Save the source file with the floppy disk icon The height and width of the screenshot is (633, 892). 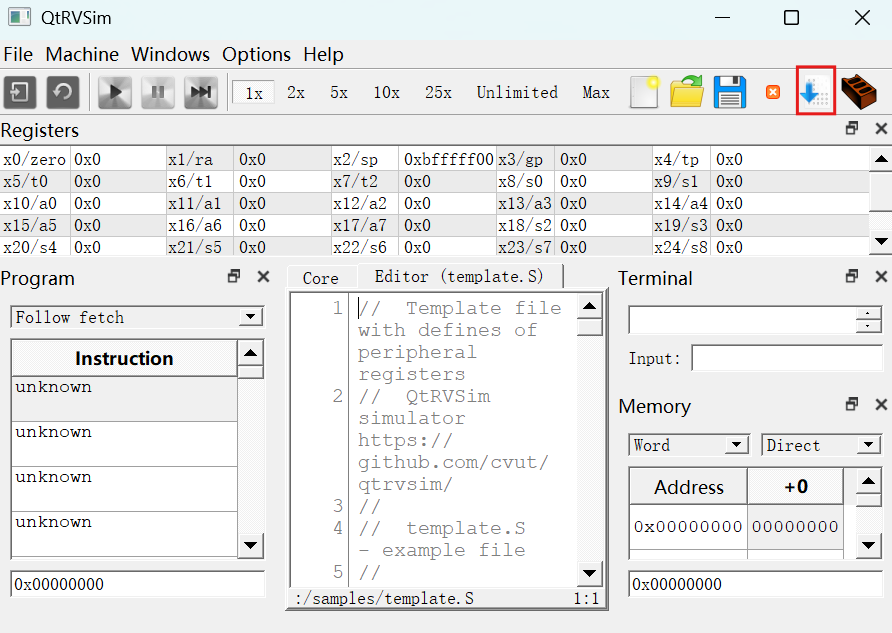(x=729, y=93)
